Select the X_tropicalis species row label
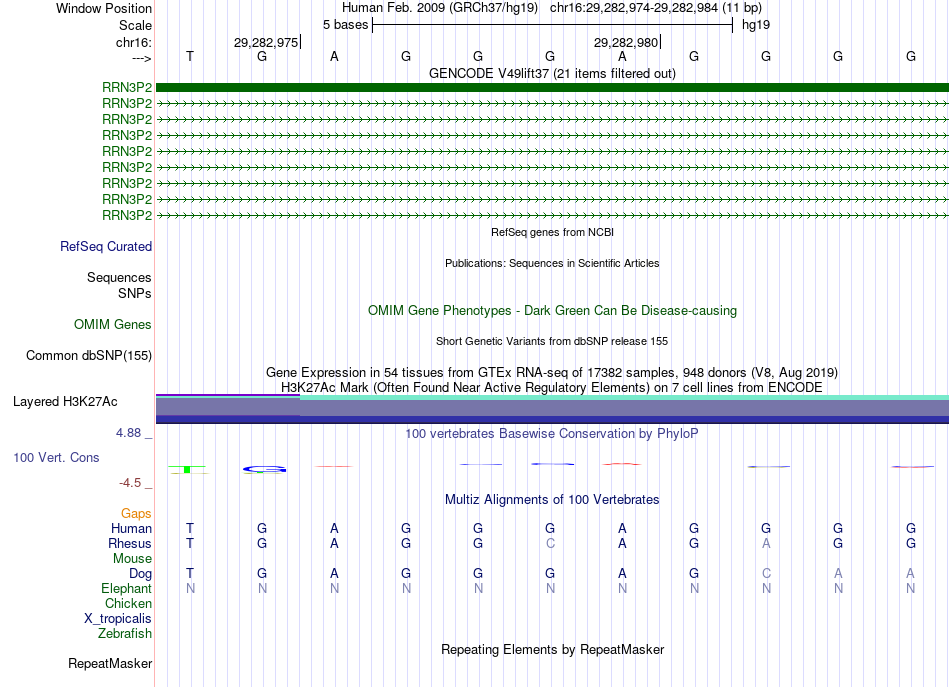The image size is (950, 687). tap(118, 619)
